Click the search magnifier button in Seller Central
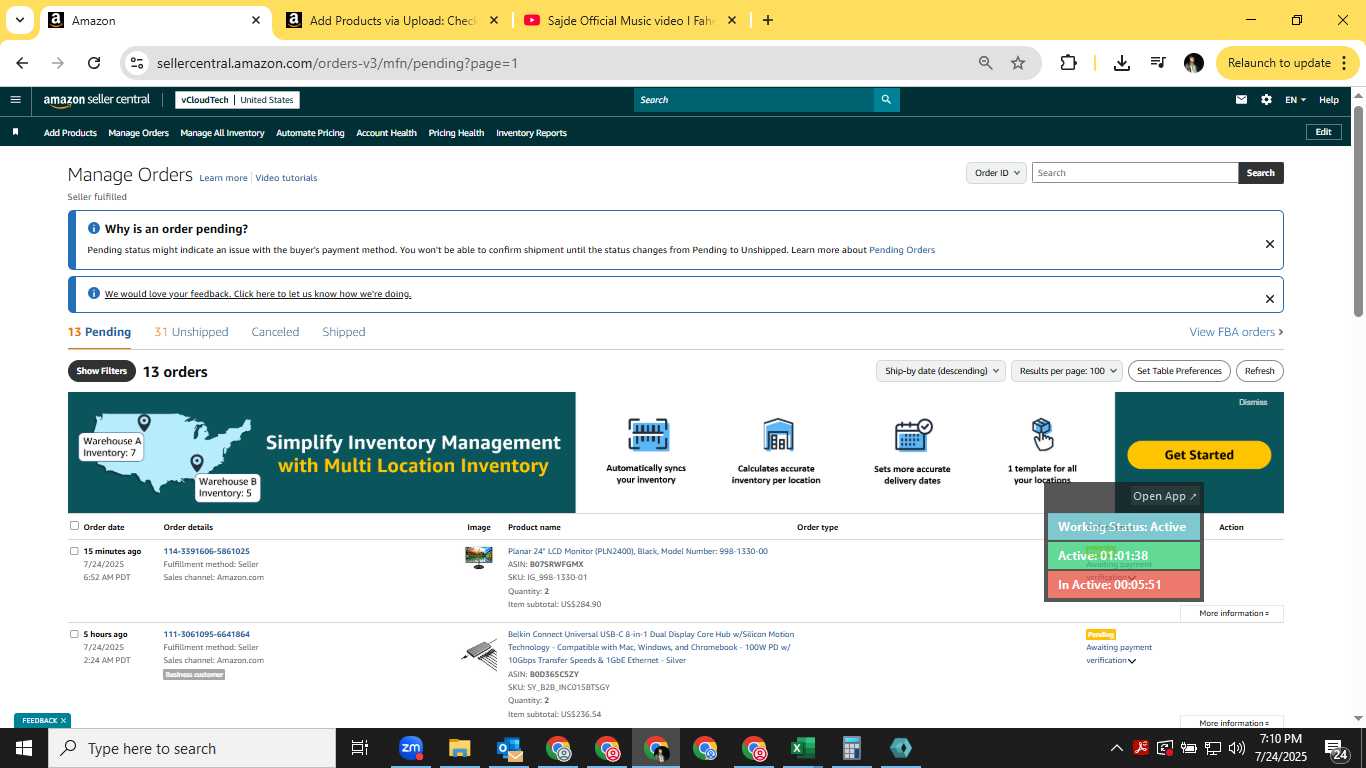1366x768 pixels. pos(886,100)
